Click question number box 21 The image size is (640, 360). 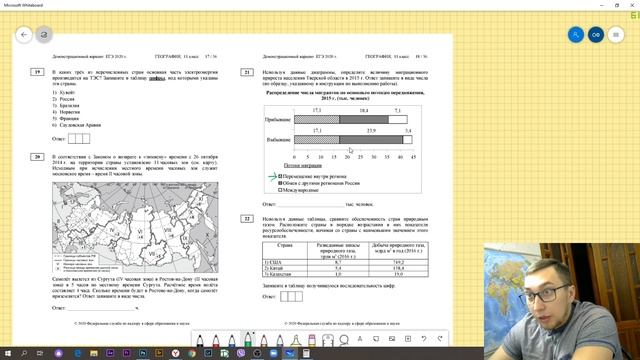(247, 72)
